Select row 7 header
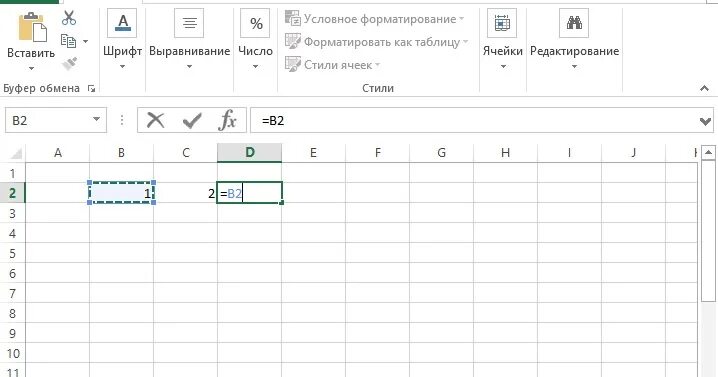The width and height of the screenshot is (718, 377). tap(12, 293)
